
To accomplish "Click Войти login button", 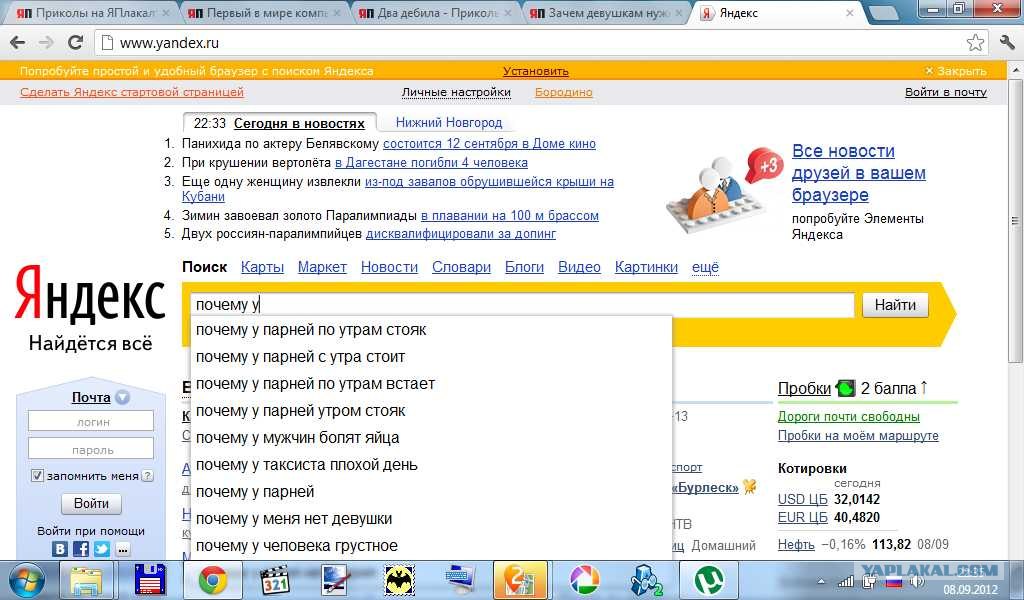I will click(x=91, y=503).
